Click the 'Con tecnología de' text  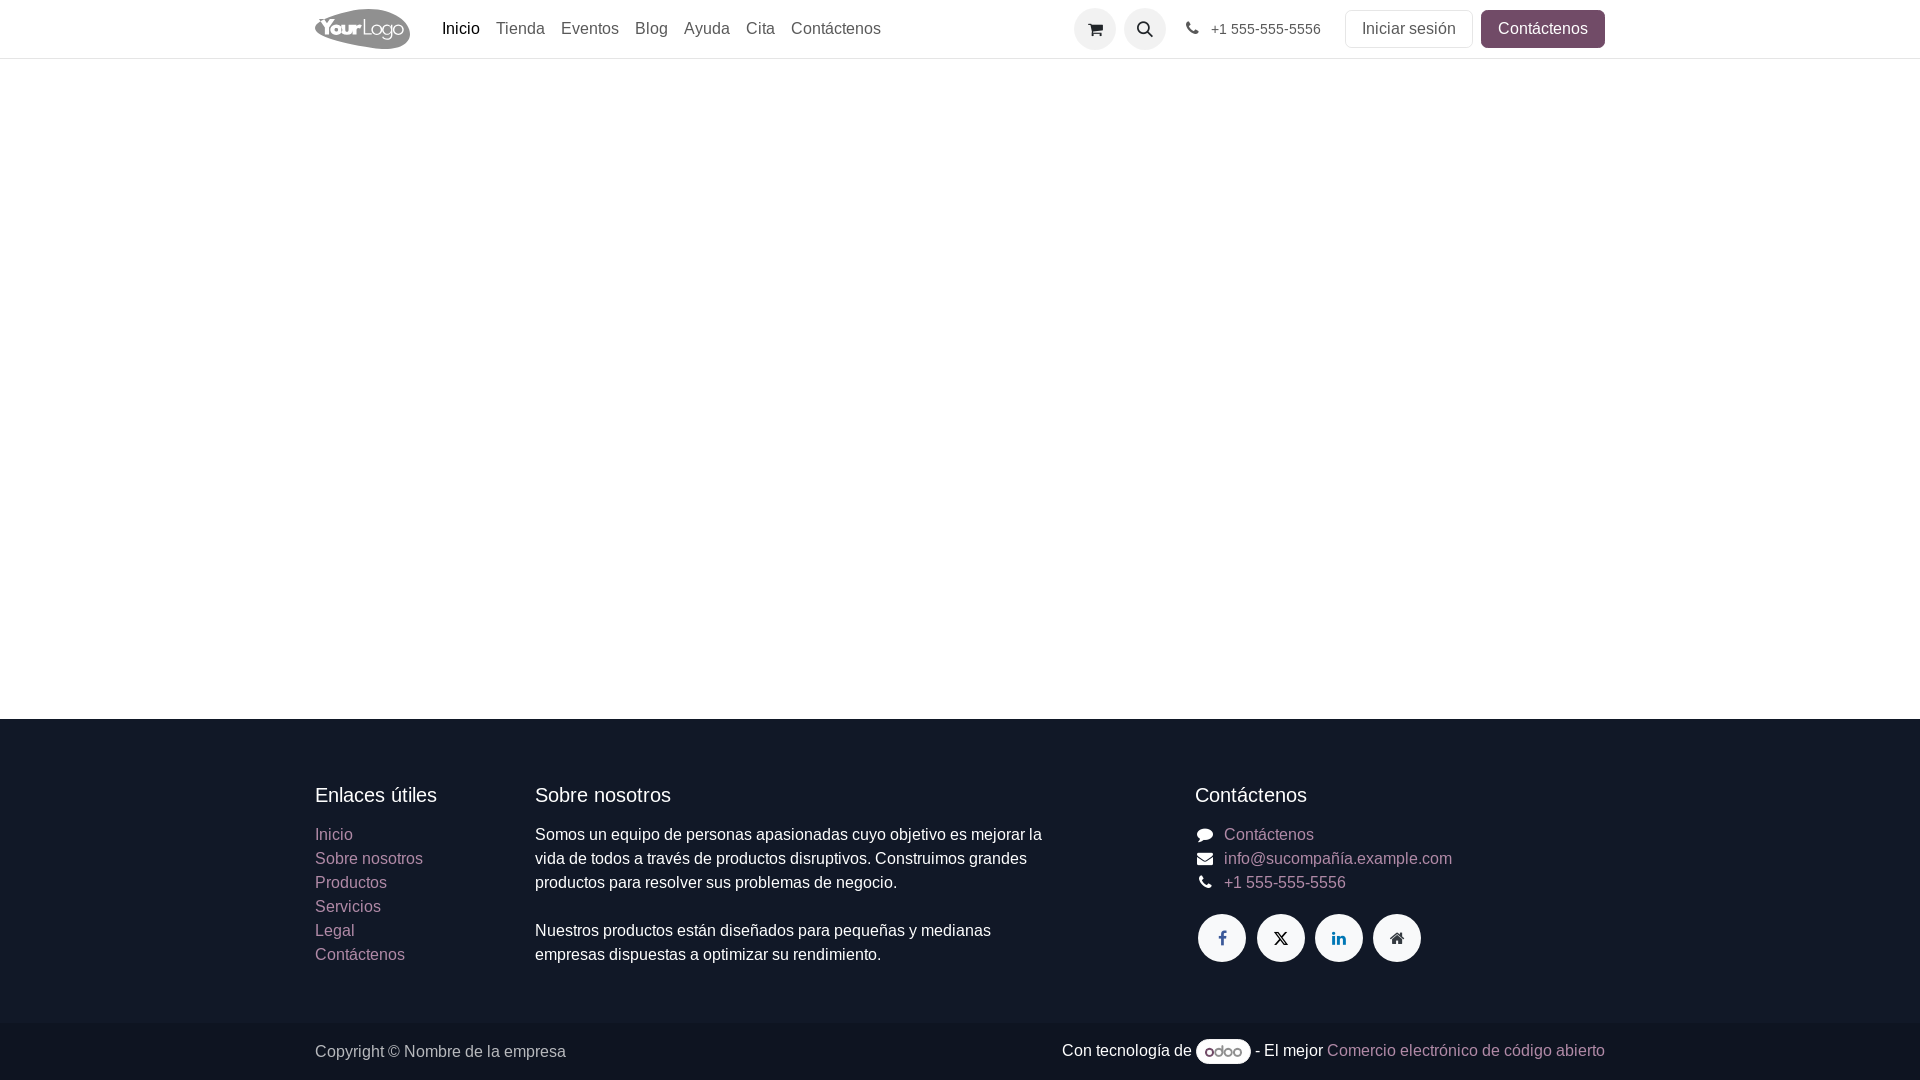(1127, 1051)
